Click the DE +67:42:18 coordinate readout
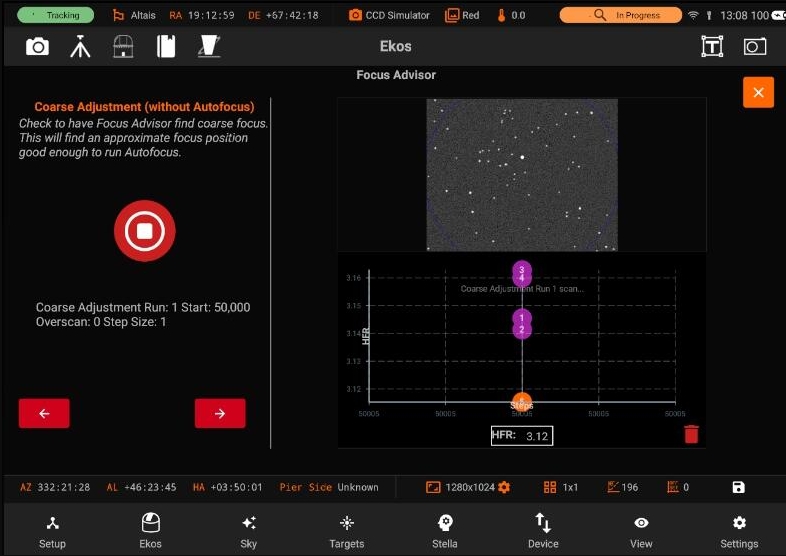Image resolution: width=786 pixels, height=556 pixels. click(x=283, y=15)
